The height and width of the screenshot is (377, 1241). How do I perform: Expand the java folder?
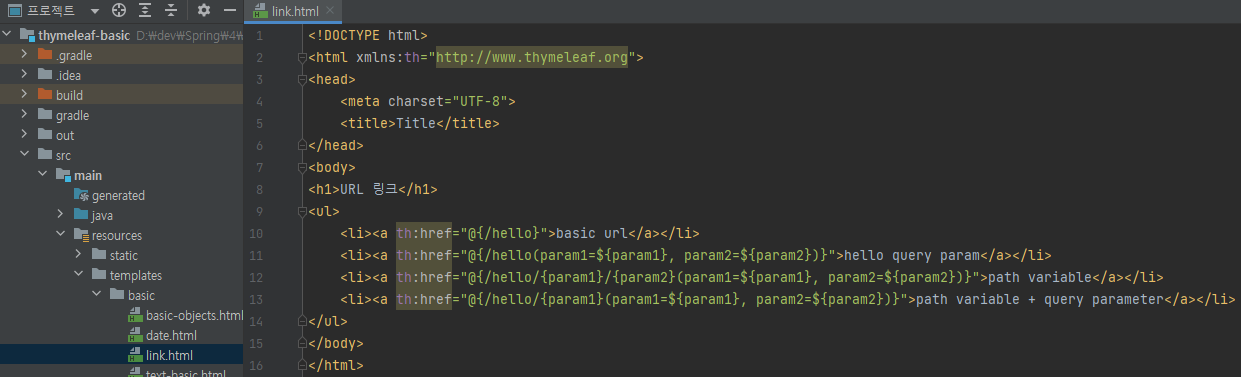click(61, 215)
